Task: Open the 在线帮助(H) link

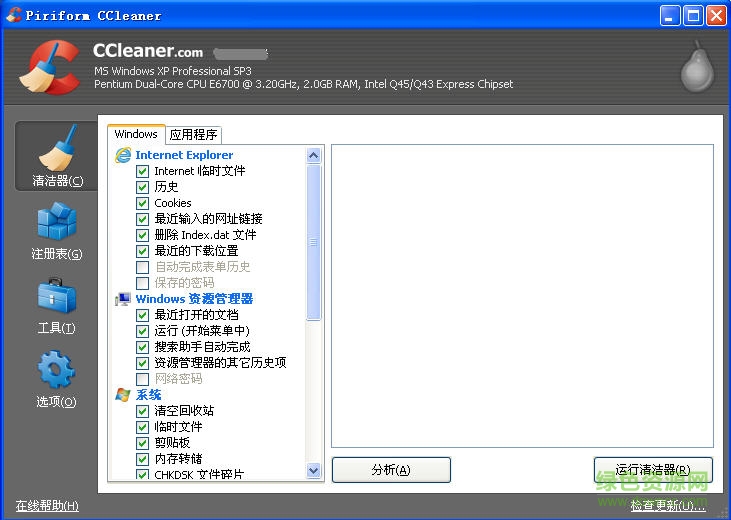Action: (47, 506)
